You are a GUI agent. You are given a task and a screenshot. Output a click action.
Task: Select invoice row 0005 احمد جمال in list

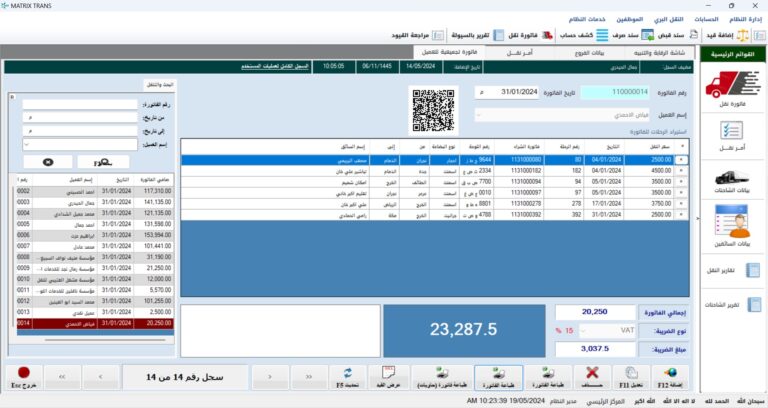90,224
